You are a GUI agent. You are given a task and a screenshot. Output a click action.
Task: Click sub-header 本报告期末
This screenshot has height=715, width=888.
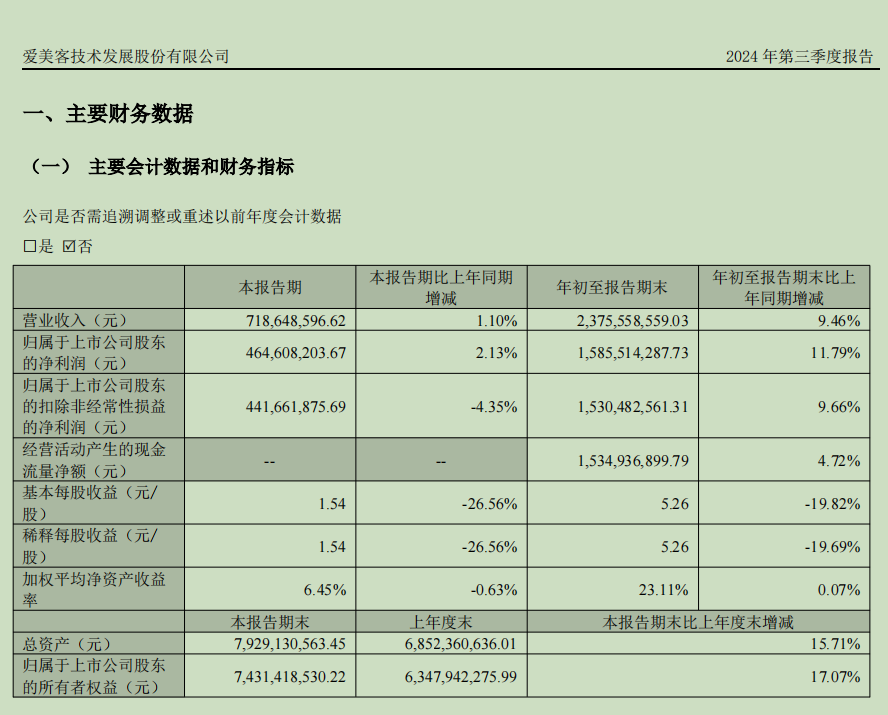click(270, 622)
